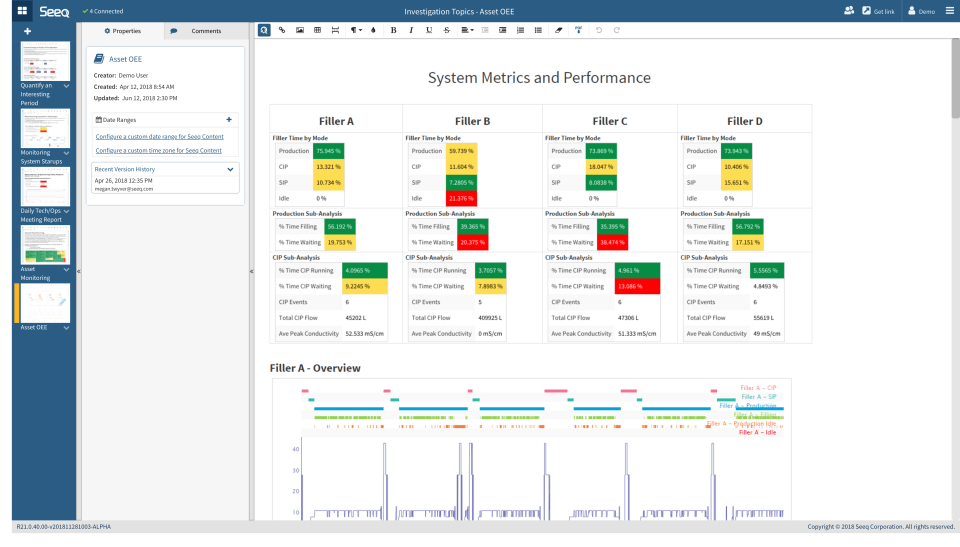Click the Filler A - Overview heading
The width and height of the screenshot is (960, 547).
click(x=315, y=368)
